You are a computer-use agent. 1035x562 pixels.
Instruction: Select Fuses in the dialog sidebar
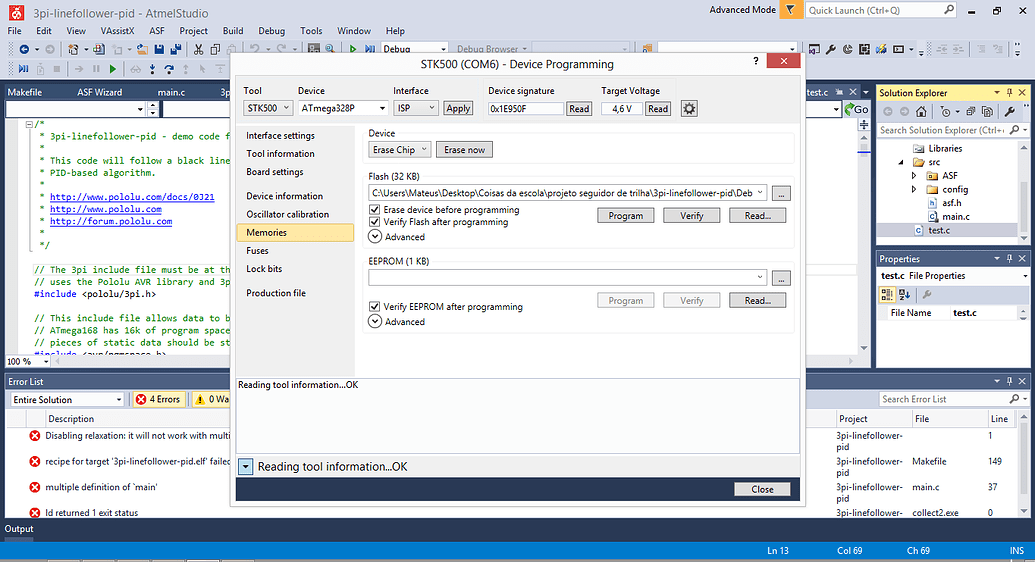click(x=257, y=251)
